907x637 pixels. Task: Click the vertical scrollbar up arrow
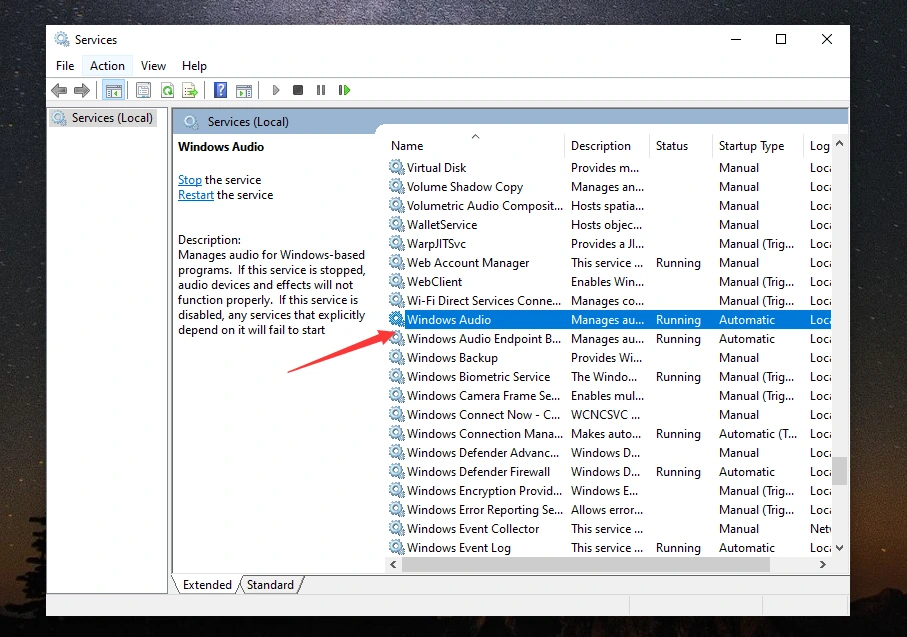839,143
